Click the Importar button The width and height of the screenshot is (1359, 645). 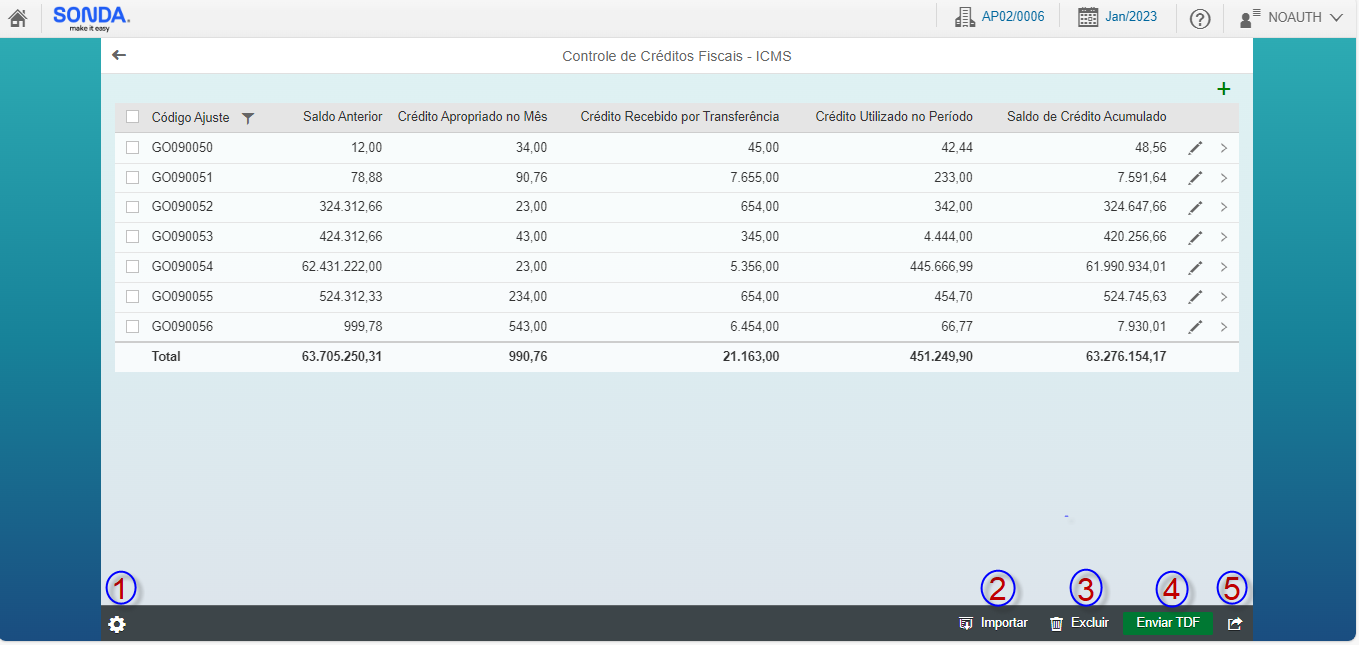pyautogui.click(x=993, y=623)
